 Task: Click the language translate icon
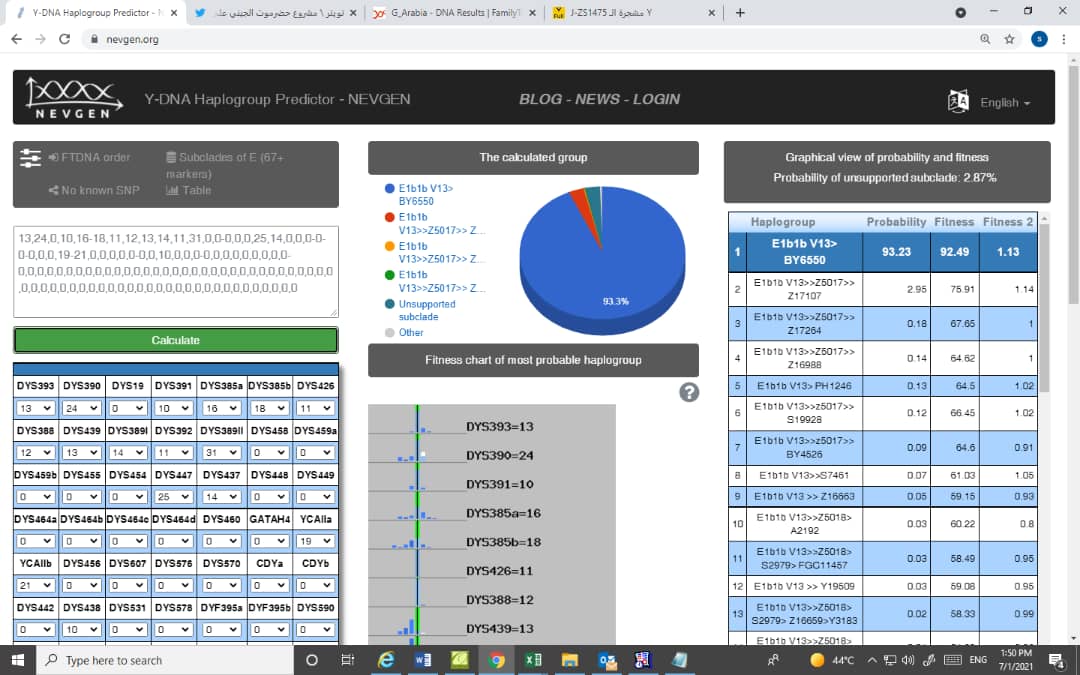click(x=958, y=101)
